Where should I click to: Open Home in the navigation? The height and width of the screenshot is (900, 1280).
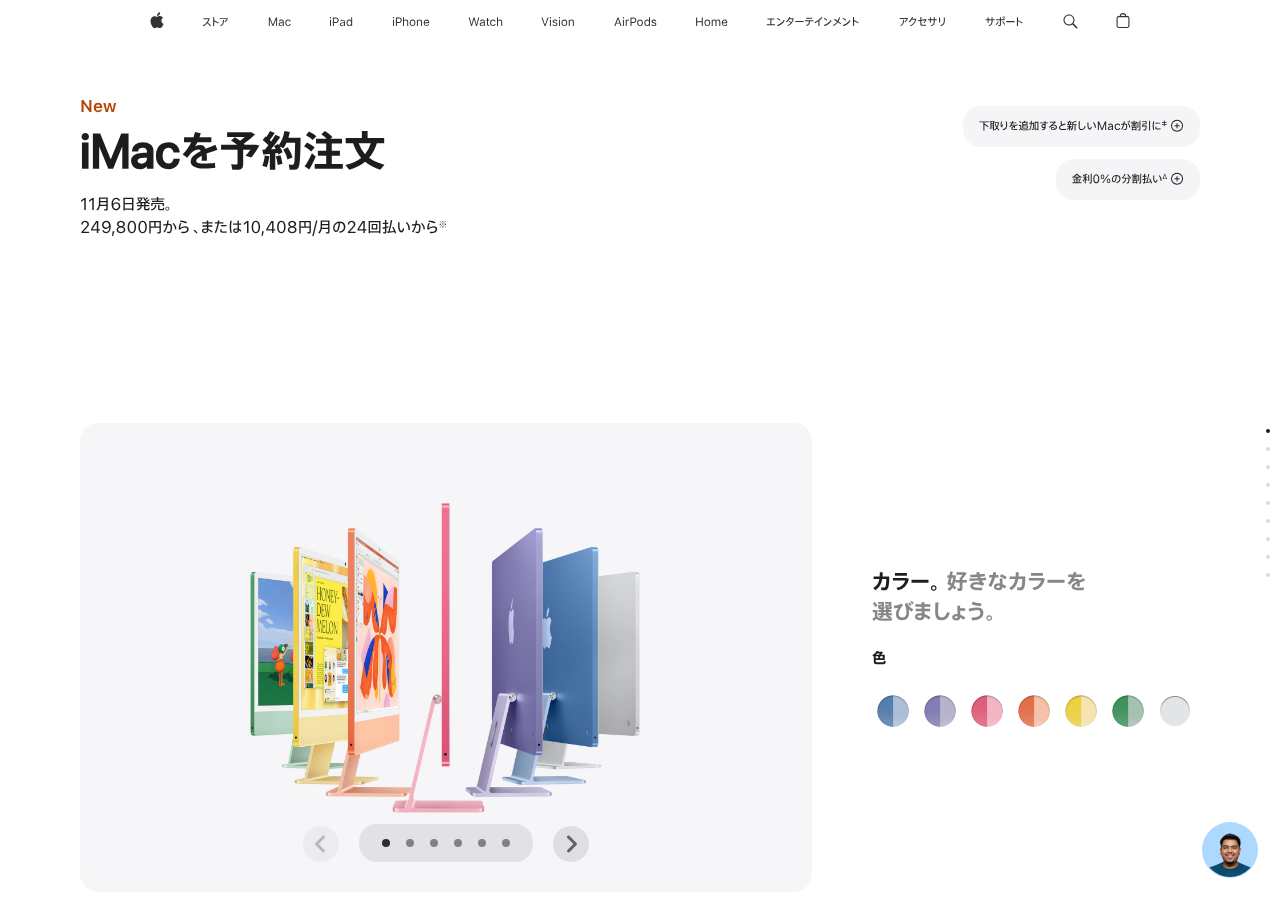coord(712,22)
